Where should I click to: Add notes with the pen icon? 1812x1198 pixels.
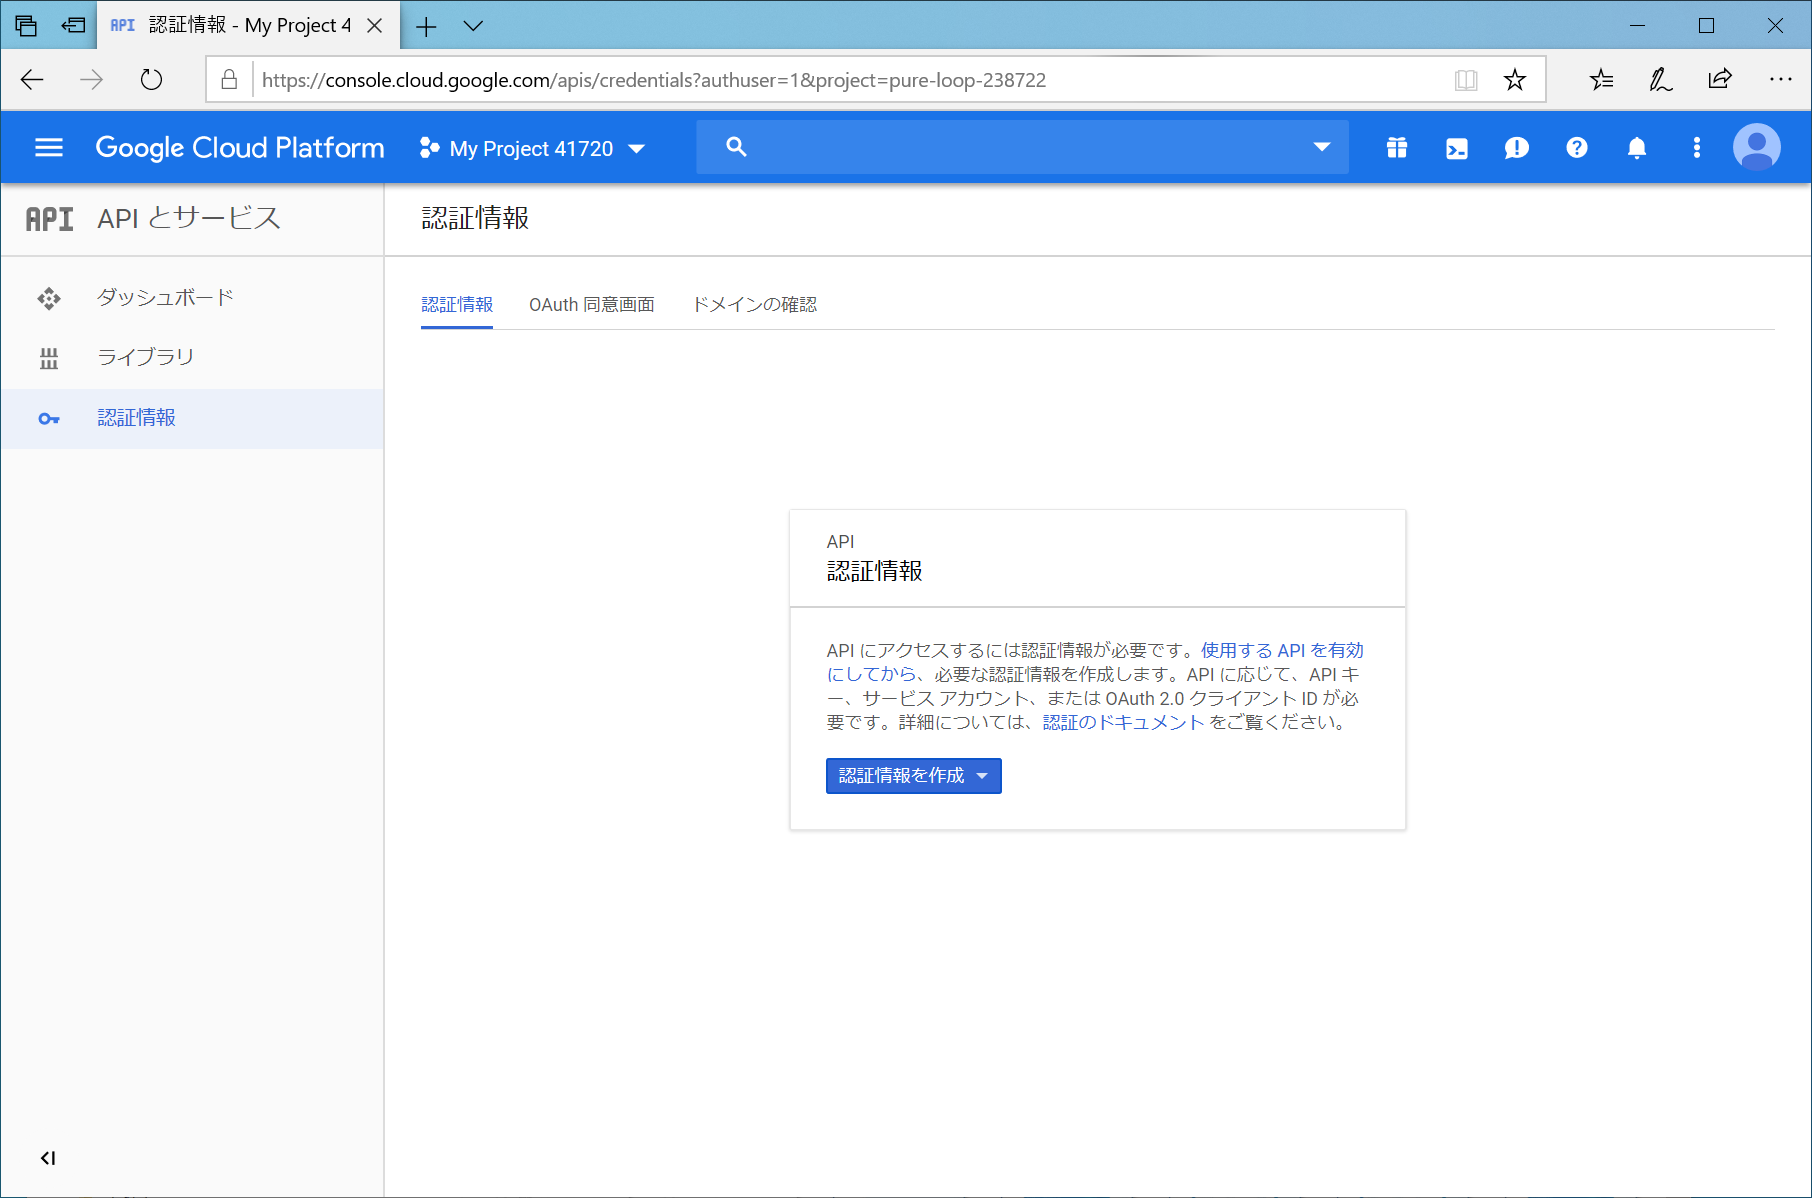pos(1661,80)
